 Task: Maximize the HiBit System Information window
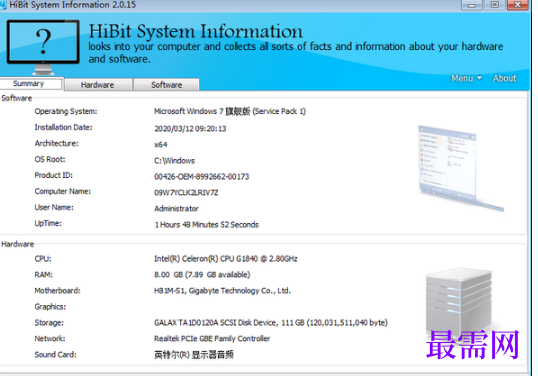coord(494,5)
